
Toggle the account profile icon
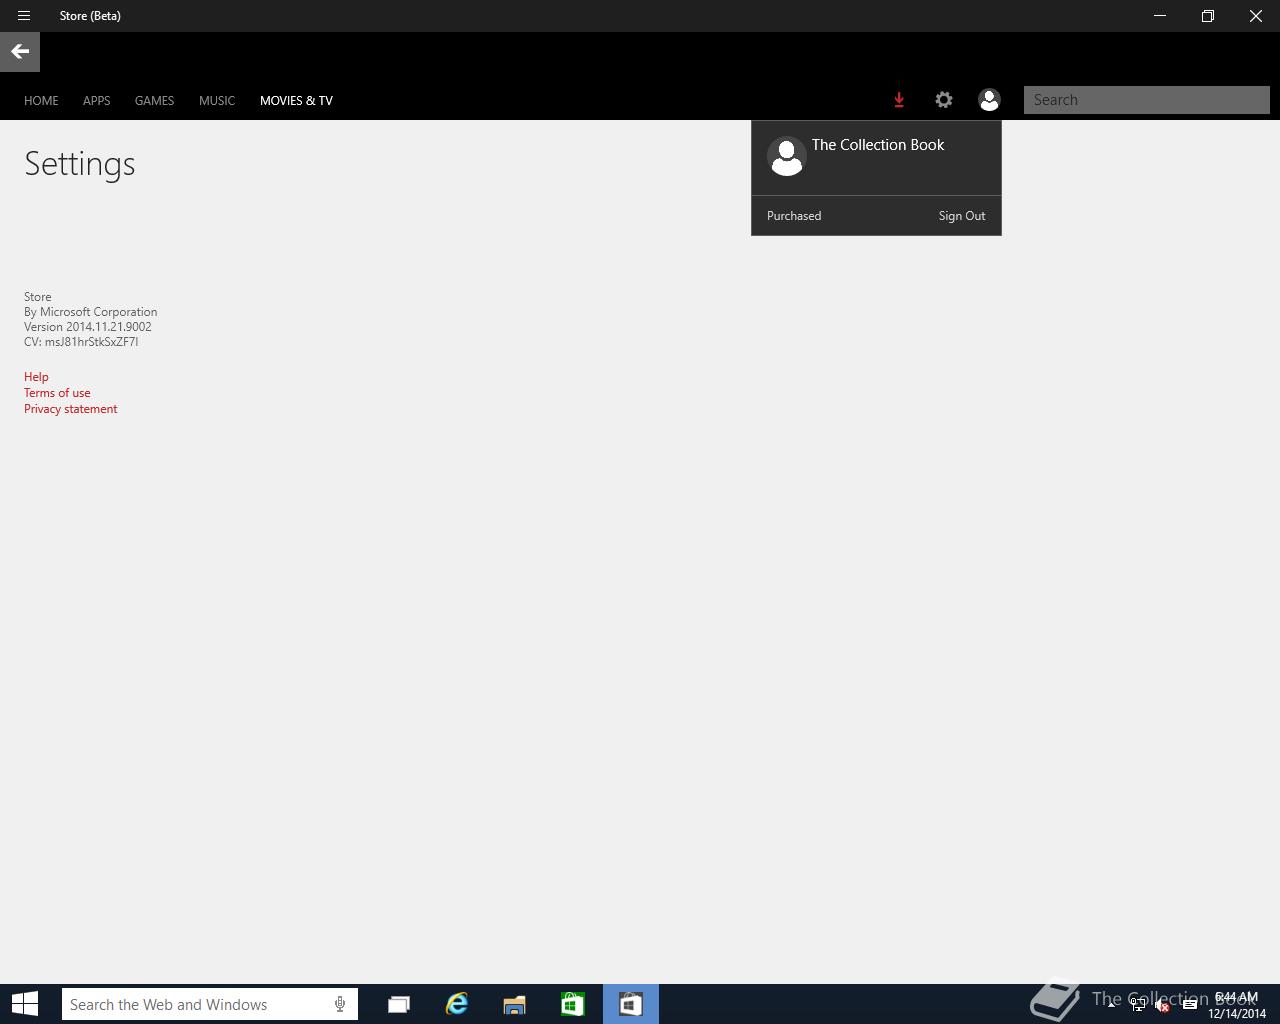tap(989, 100)
